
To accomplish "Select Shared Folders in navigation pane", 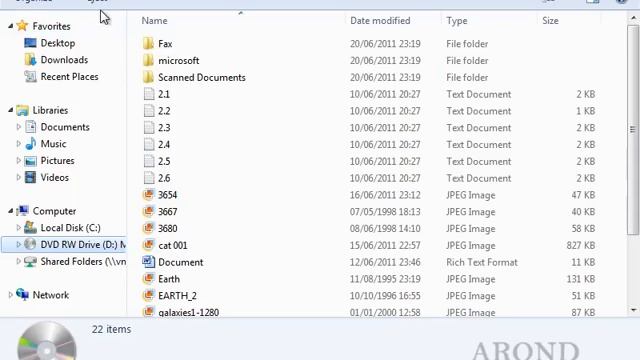I will [83, 261].
